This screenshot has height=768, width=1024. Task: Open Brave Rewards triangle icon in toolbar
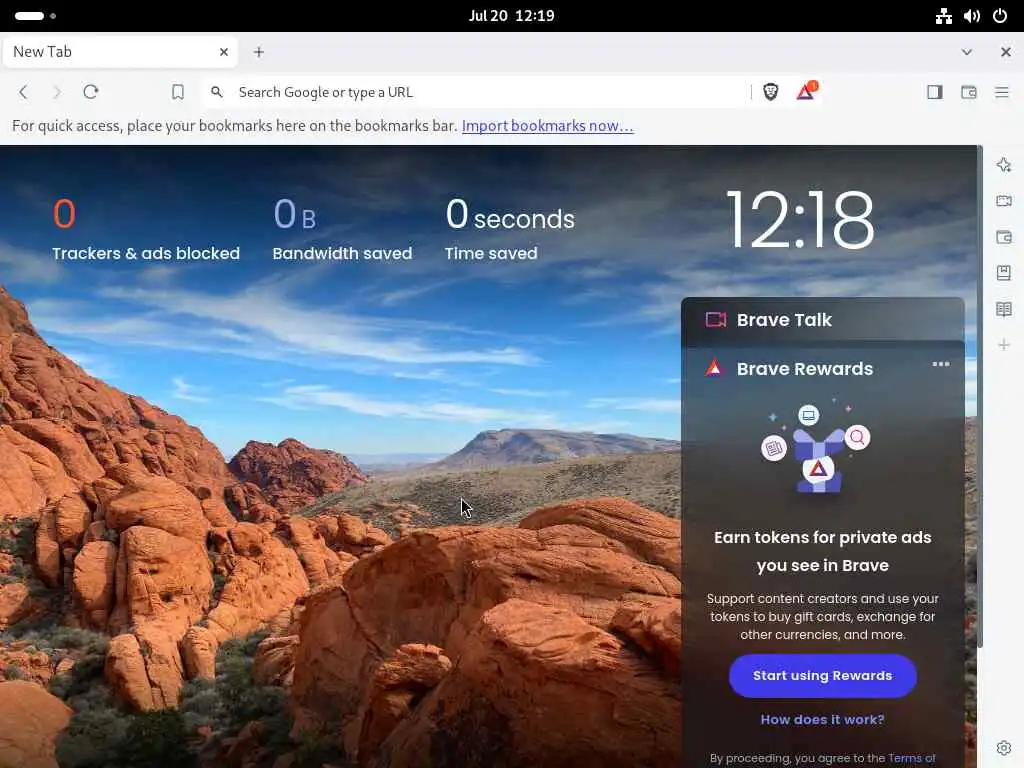point(807,91)
